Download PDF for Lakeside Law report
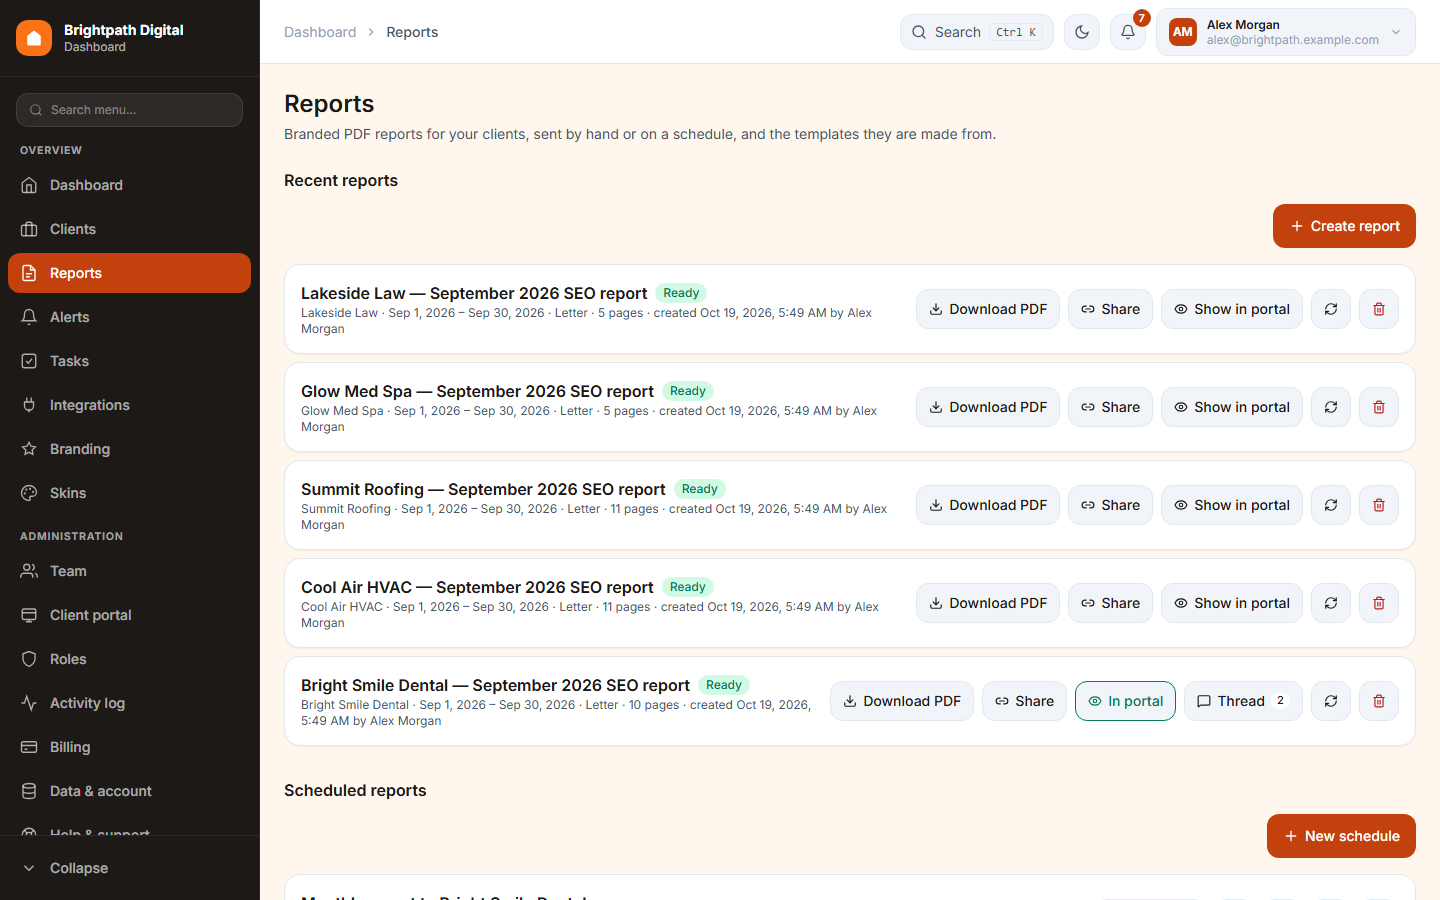This screenshot has width=1440, height=900. [988, 309]
